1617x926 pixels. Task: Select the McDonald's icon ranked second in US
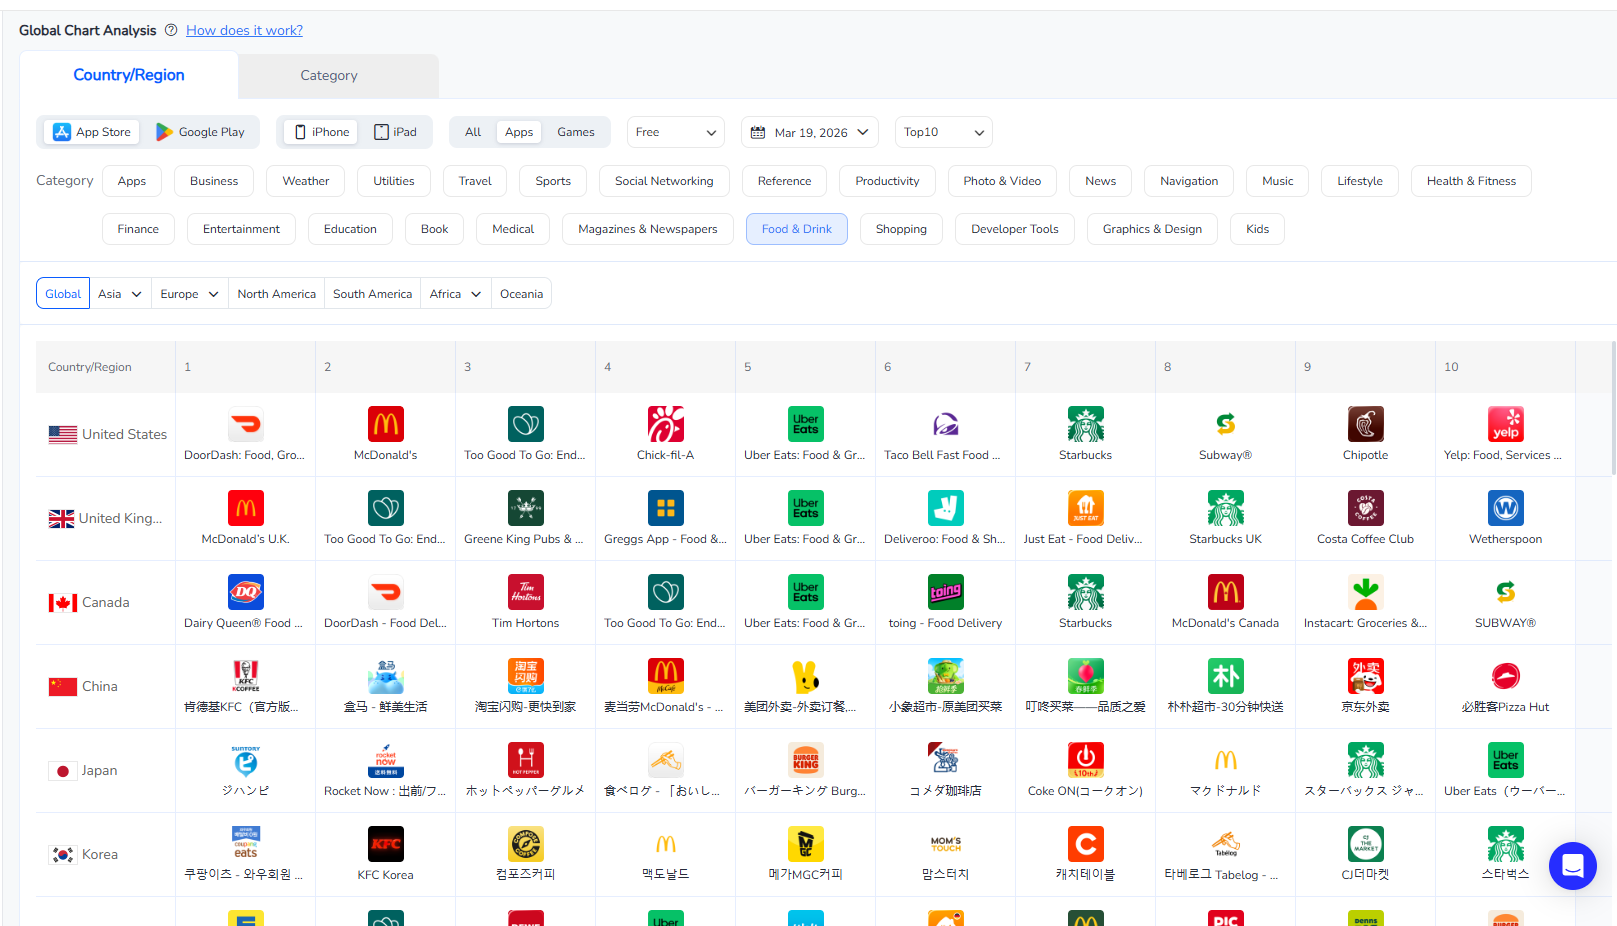(x=385, y=423)
